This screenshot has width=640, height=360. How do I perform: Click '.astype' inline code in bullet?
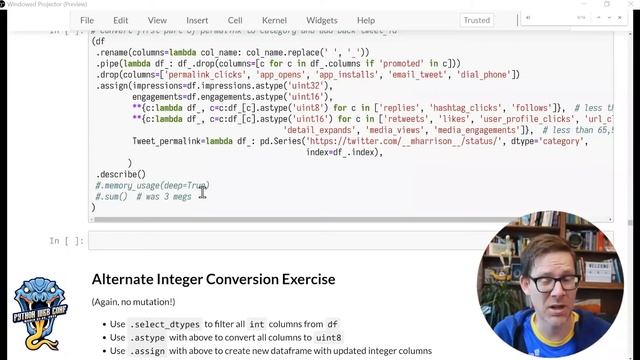coord(147,338)
